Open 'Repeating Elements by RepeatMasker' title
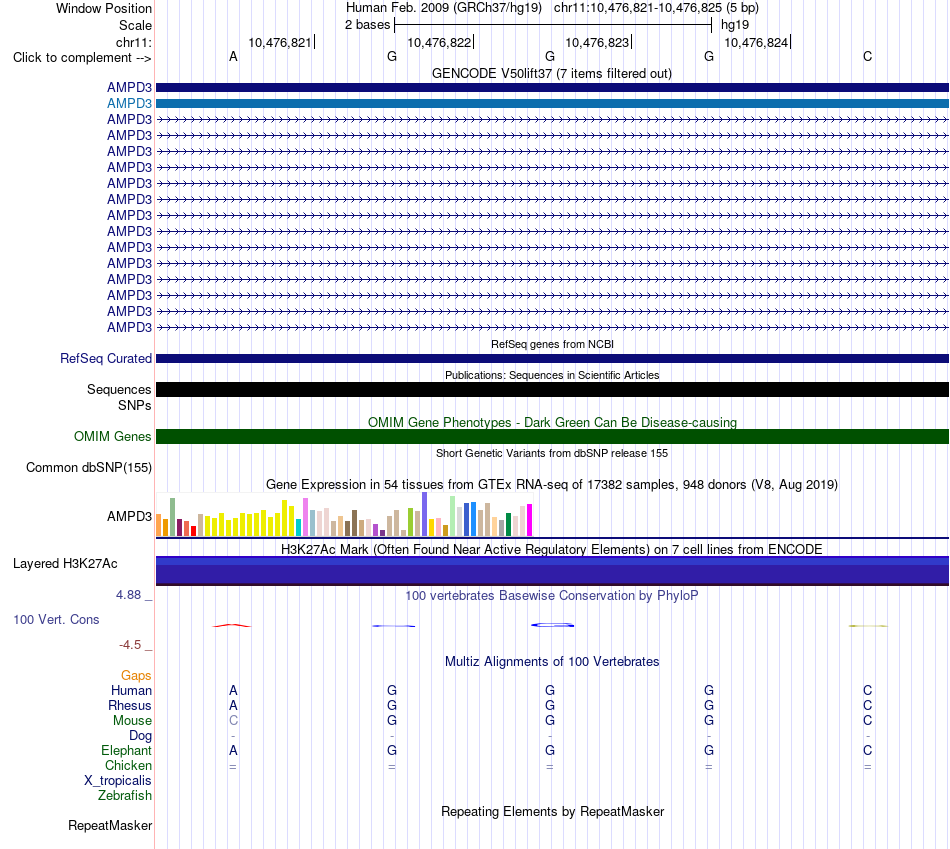This screenshot has width=950, height=849. [552, 812]
